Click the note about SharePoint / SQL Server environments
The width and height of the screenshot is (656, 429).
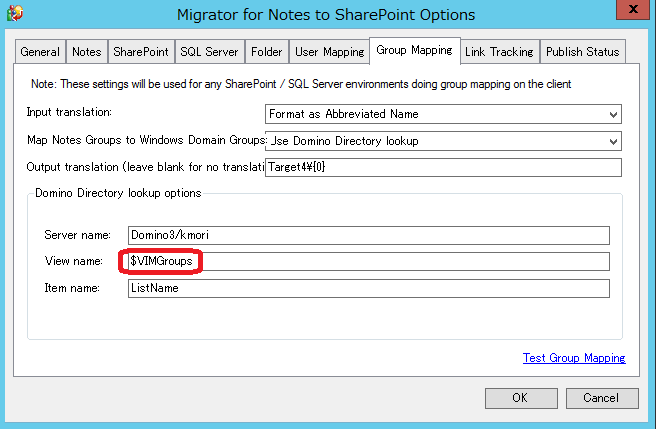point(301,84)
